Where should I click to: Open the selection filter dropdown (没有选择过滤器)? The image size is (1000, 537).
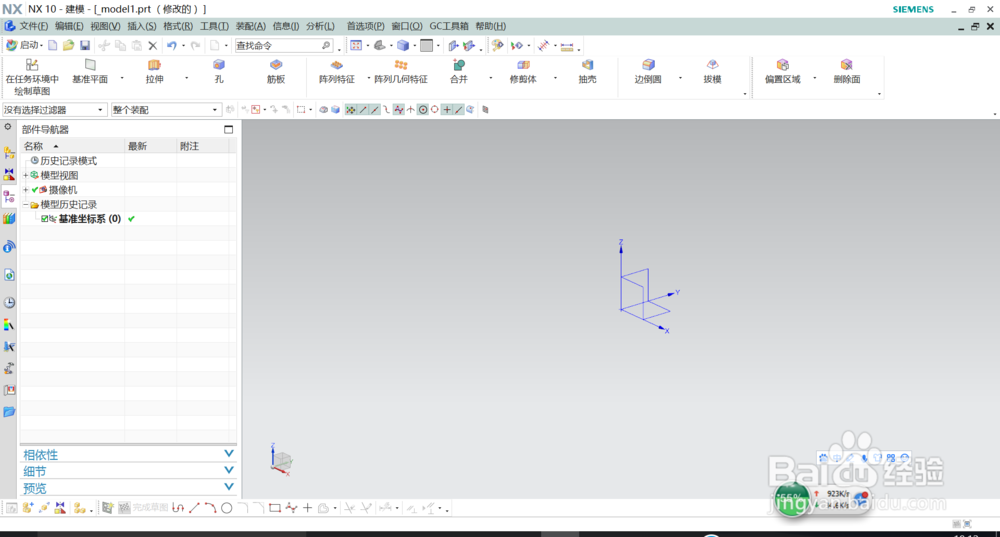click(x=54, y=110)
